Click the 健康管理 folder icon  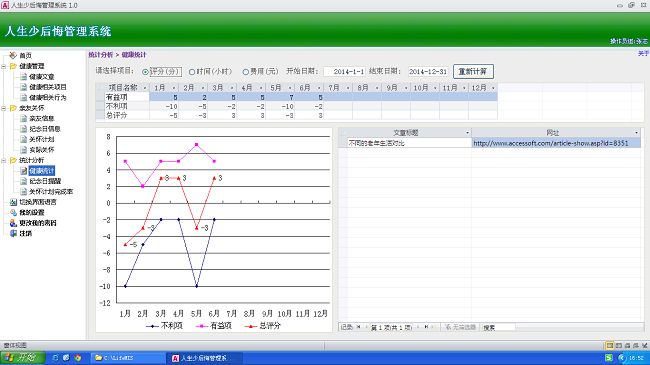(13, 66)
